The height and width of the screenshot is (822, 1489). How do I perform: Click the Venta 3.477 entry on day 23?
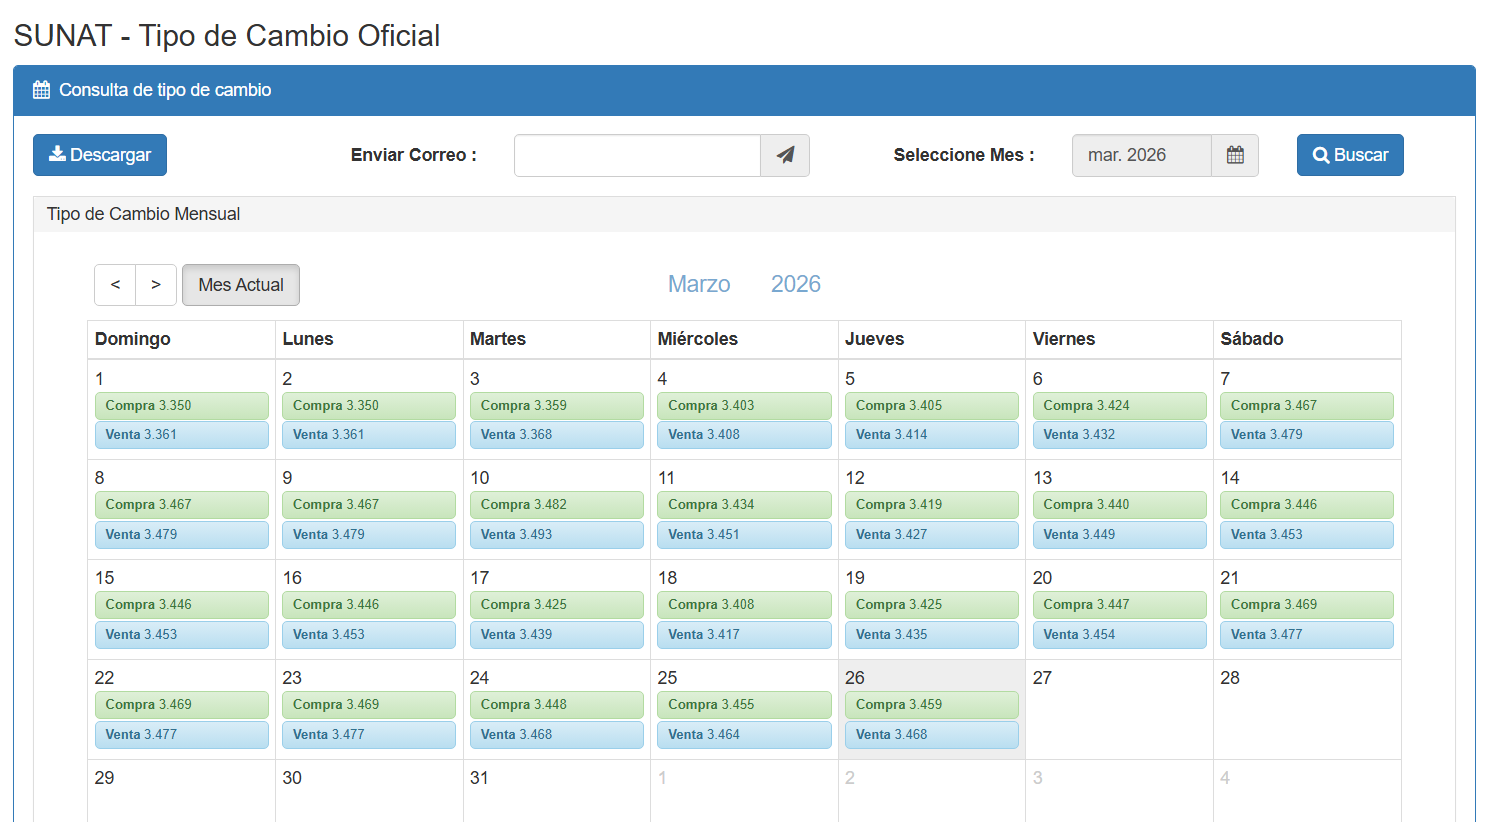pyautogui.click(x=368, y=735)
